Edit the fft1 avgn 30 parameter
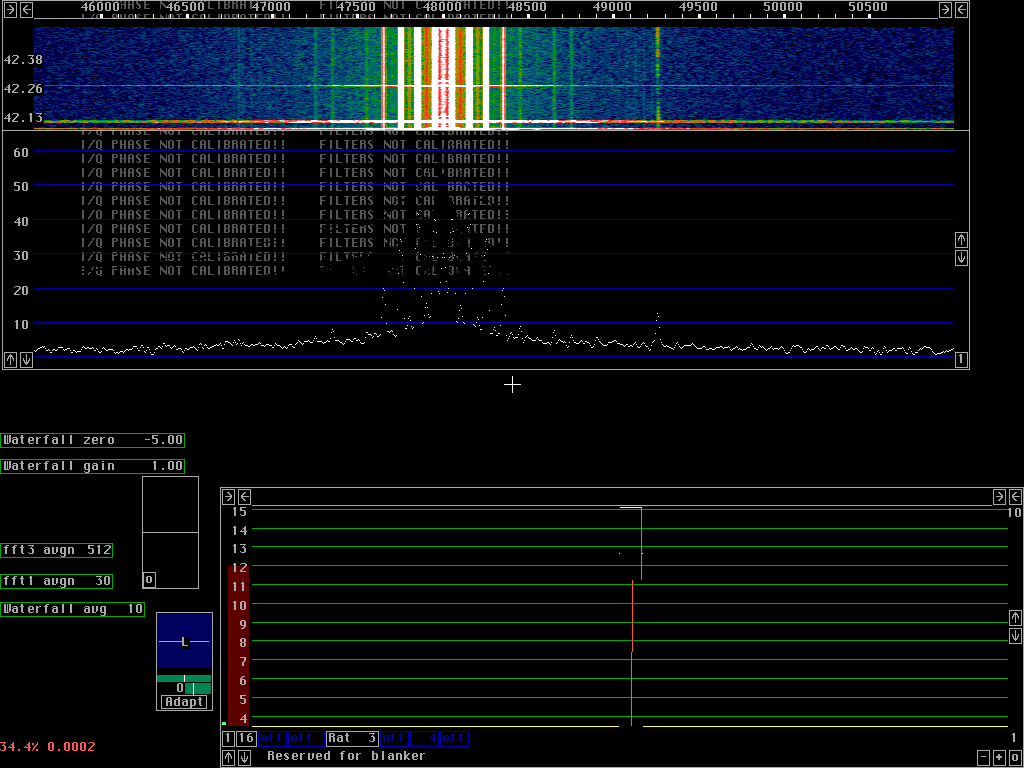 point(57,581)
